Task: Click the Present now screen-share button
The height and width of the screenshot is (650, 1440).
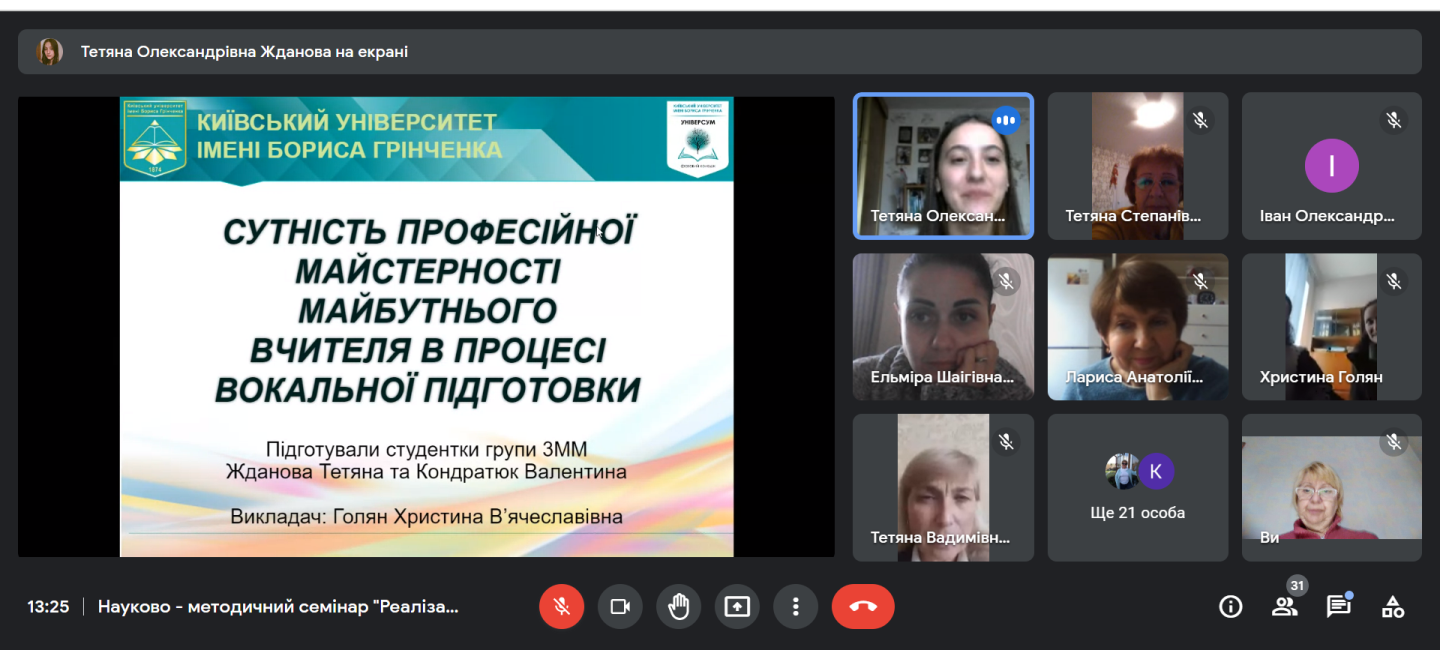Action: [x=737, y=606]
